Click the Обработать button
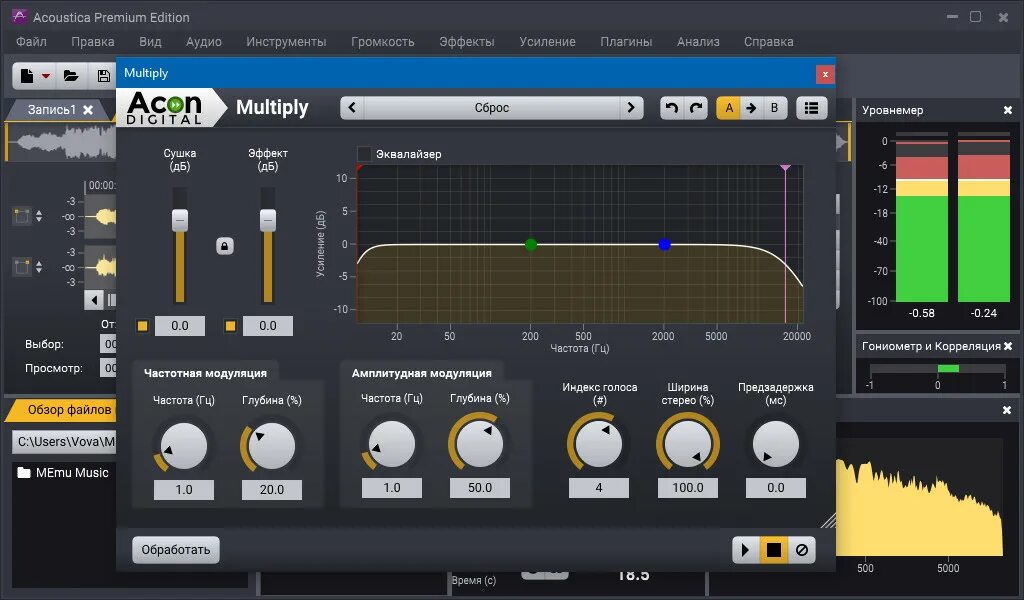Screen dimensions: 1024x600 pyautogui.click(x=176, y=550)
